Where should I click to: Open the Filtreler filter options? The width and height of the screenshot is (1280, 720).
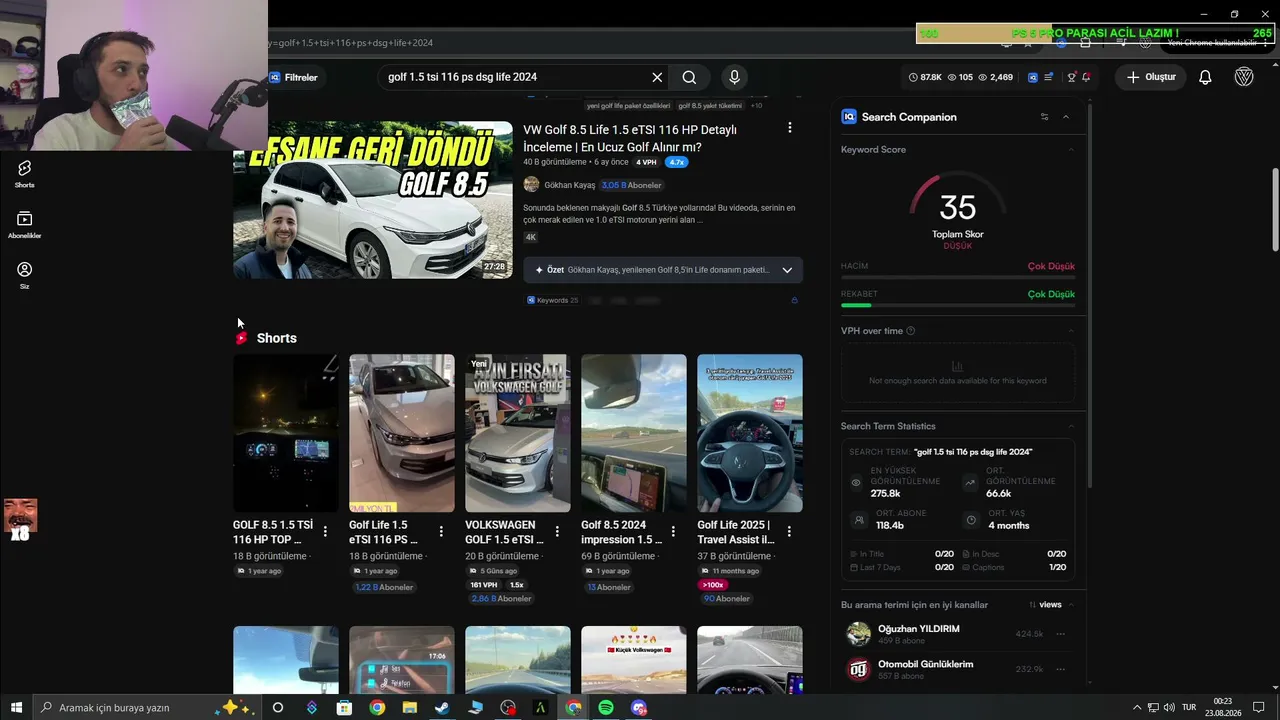pyautogui.click(x=294, y=77)
